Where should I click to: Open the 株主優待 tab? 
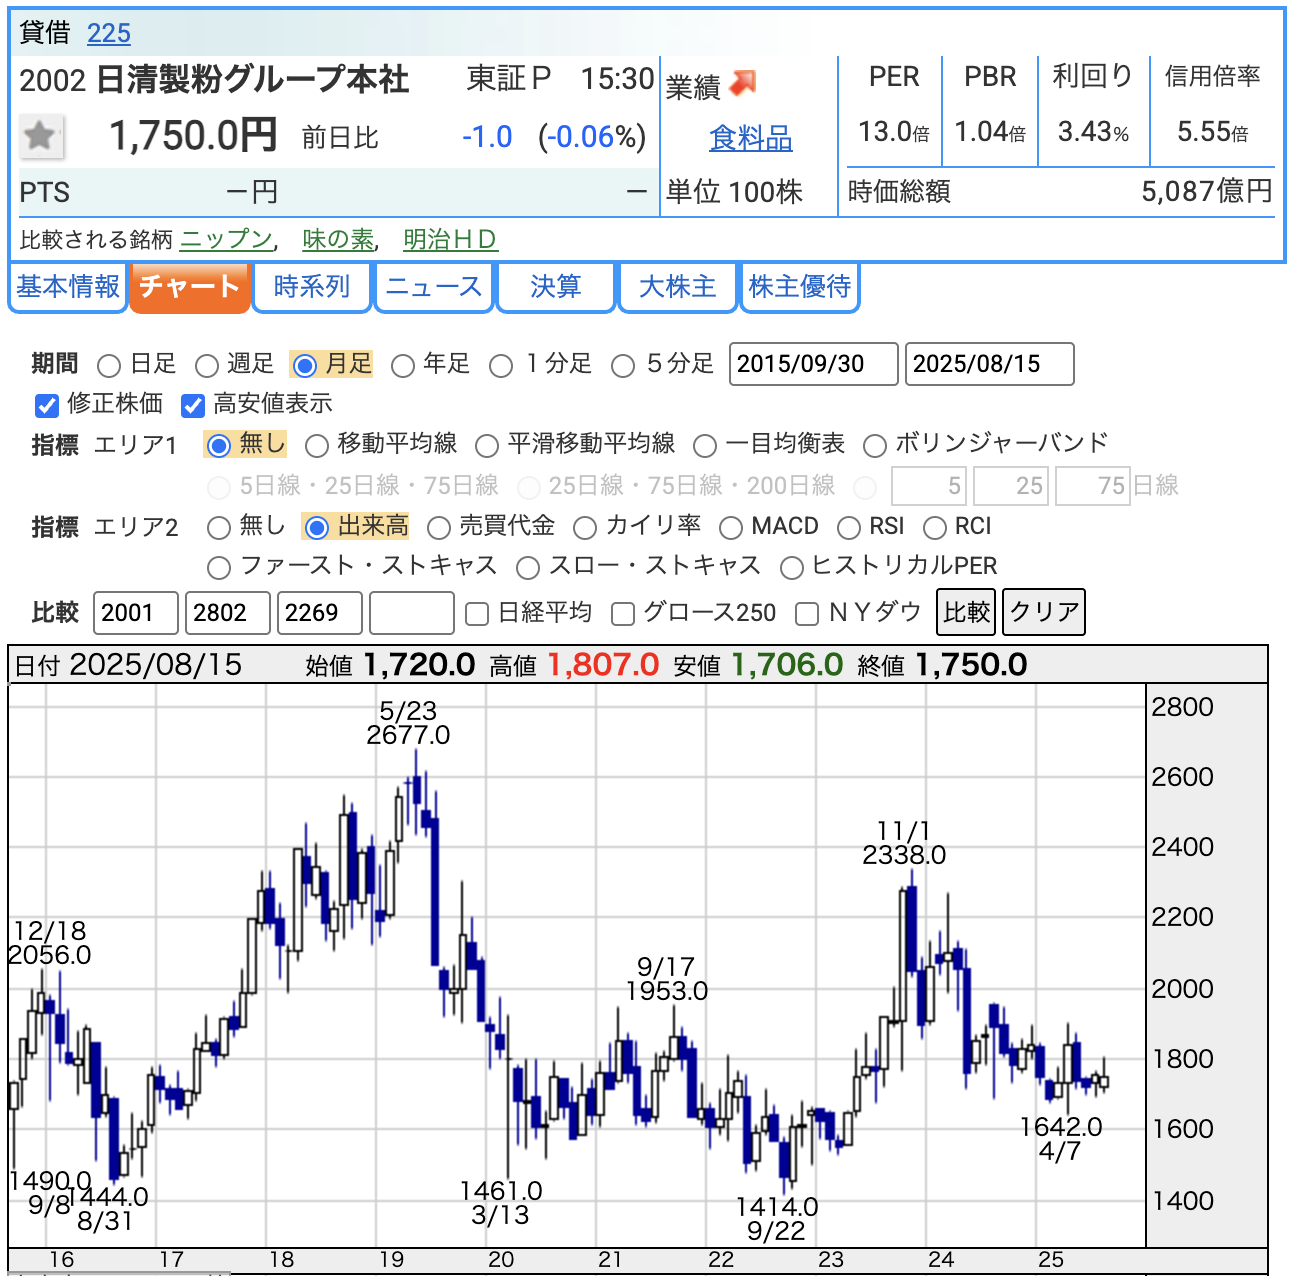(x=799, y=287)
